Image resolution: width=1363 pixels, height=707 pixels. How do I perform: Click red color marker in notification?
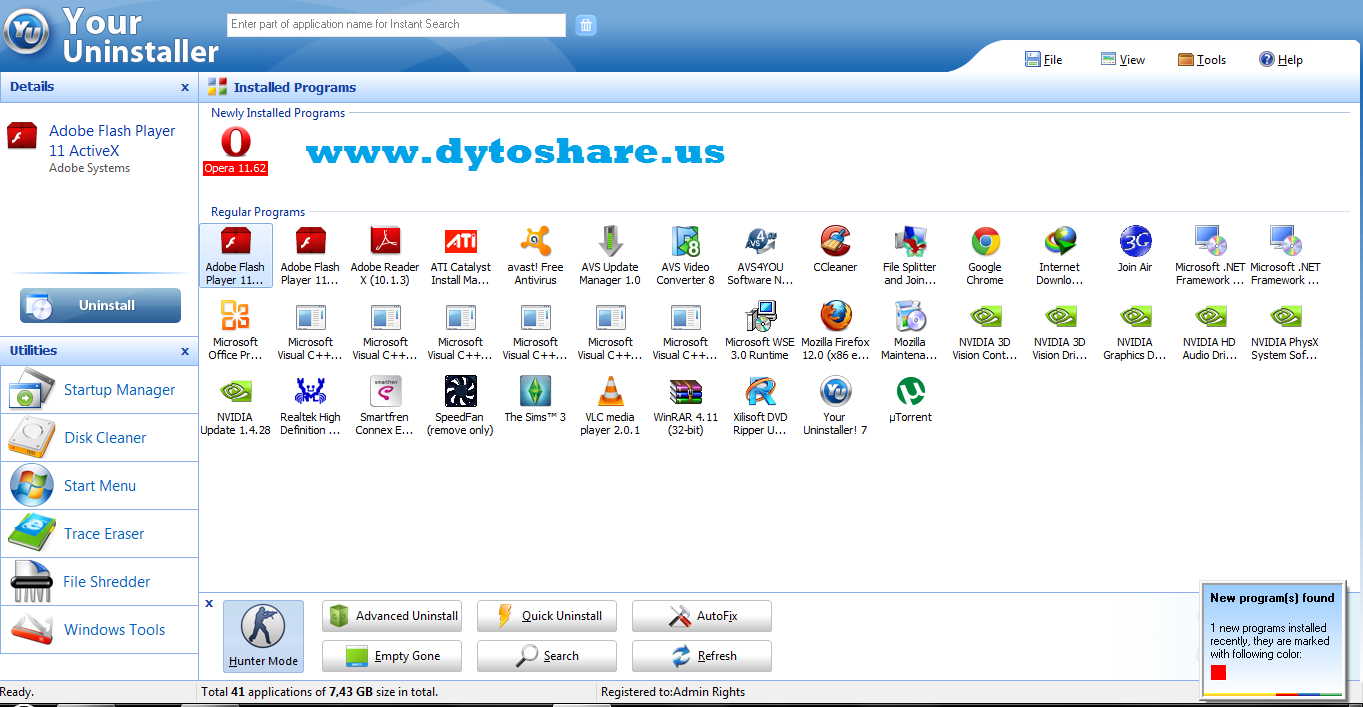(1218, 673)
